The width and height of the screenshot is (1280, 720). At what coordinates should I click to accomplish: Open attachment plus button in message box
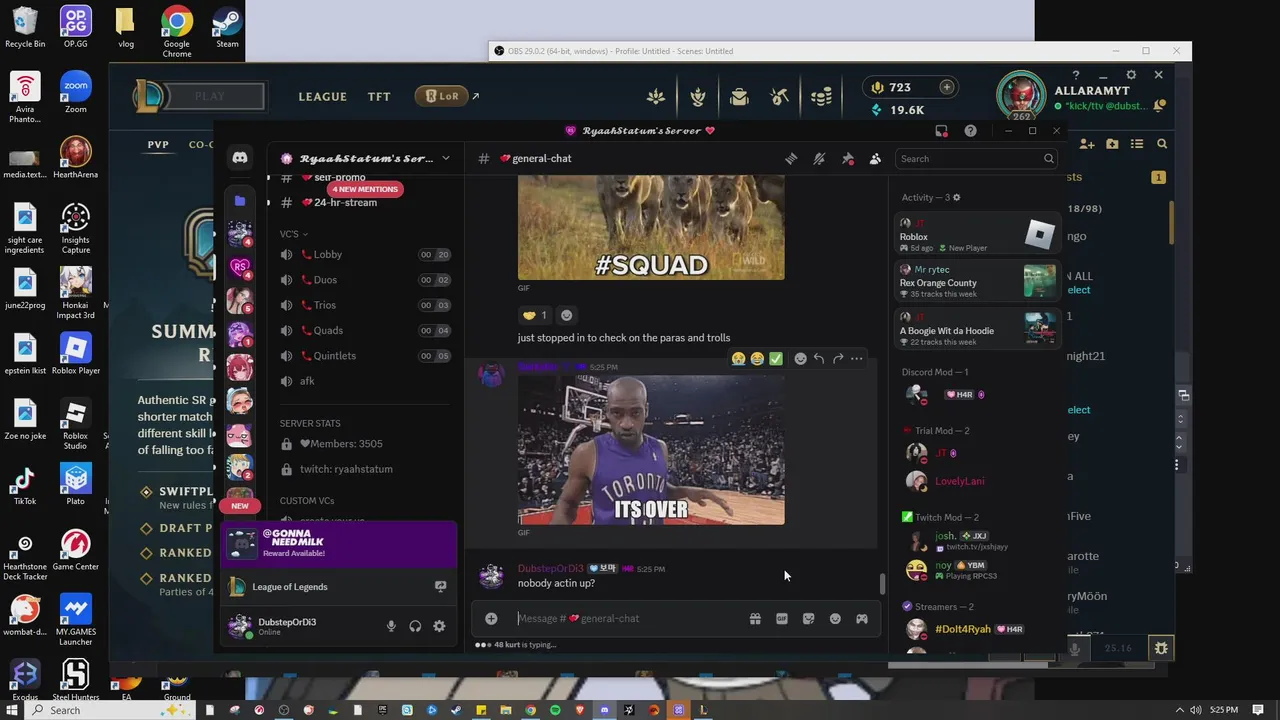(x=491, y=618)
